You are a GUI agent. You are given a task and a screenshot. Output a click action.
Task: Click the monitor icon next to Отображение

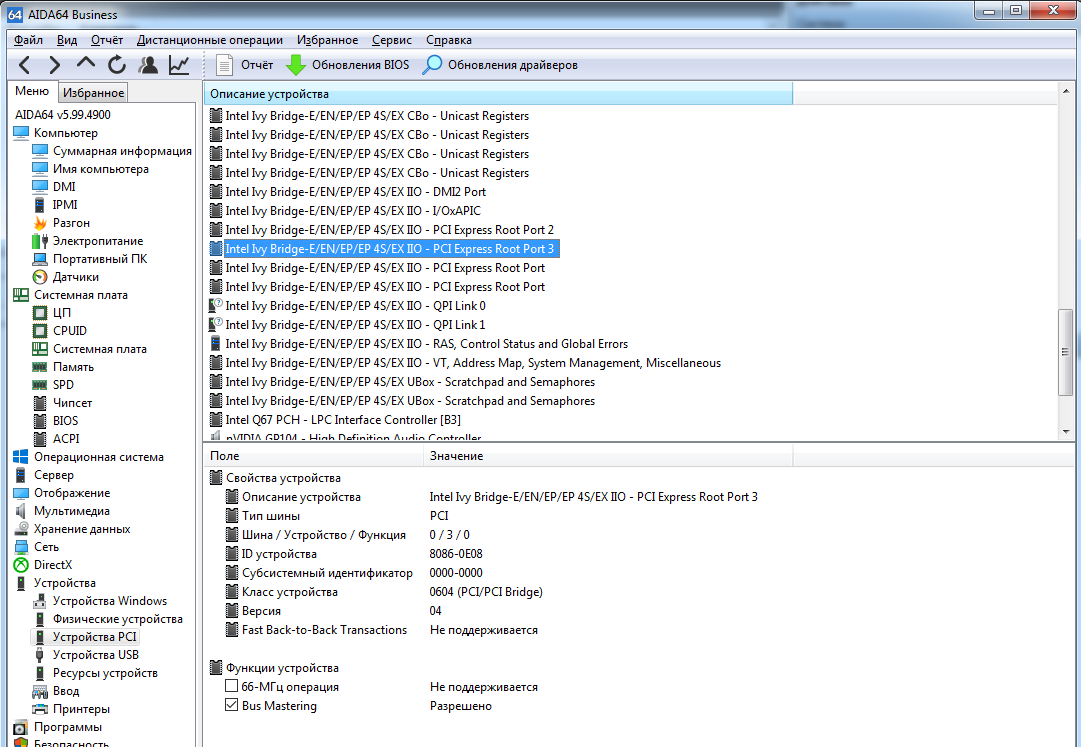point(21,493)
